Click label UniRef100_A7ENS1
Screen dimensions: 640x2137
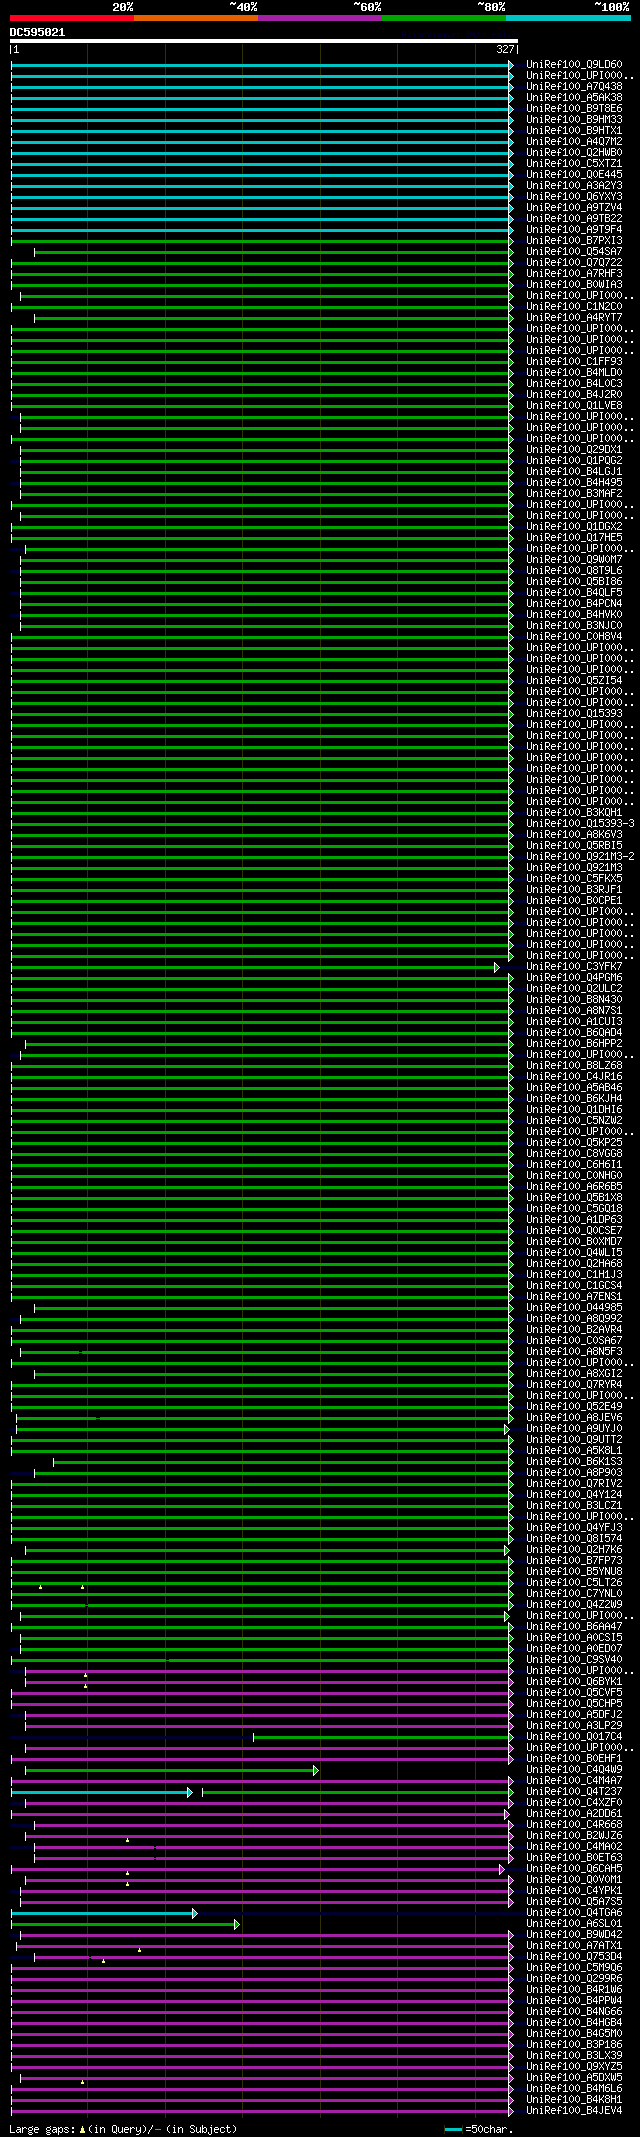pyautogui.click(x=574, y=1297)
